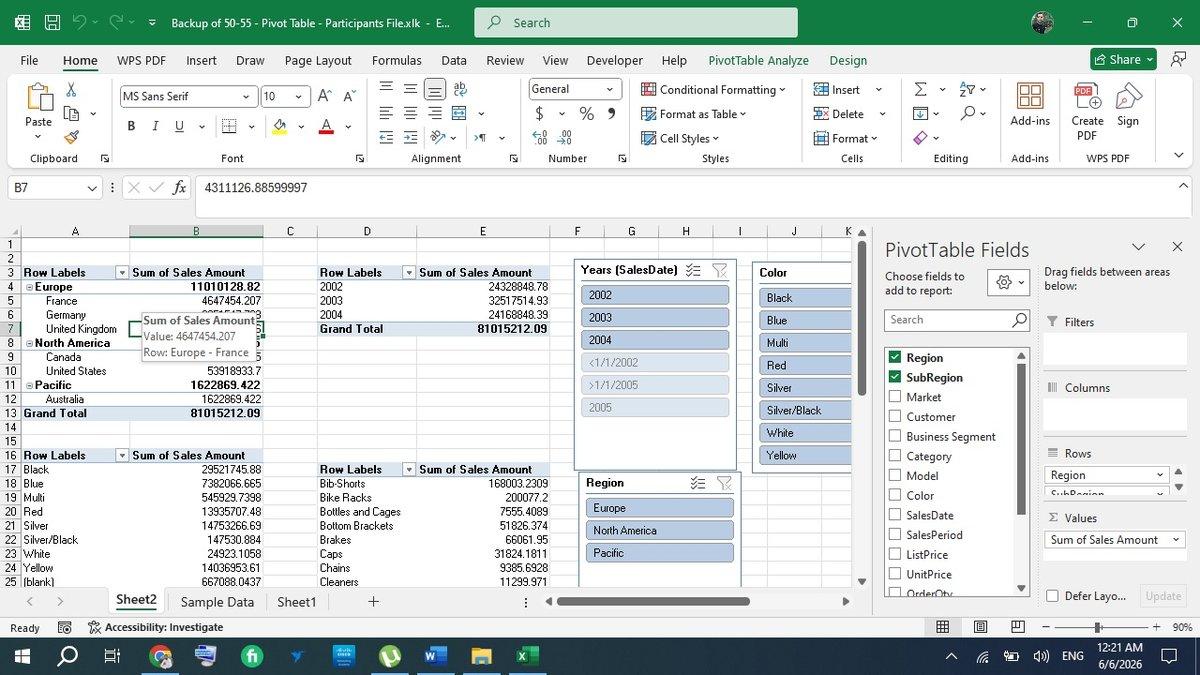Open the PivotTable Analyze tab
1200x675 pixels.
pyautogui.click(x=758, y=60)
